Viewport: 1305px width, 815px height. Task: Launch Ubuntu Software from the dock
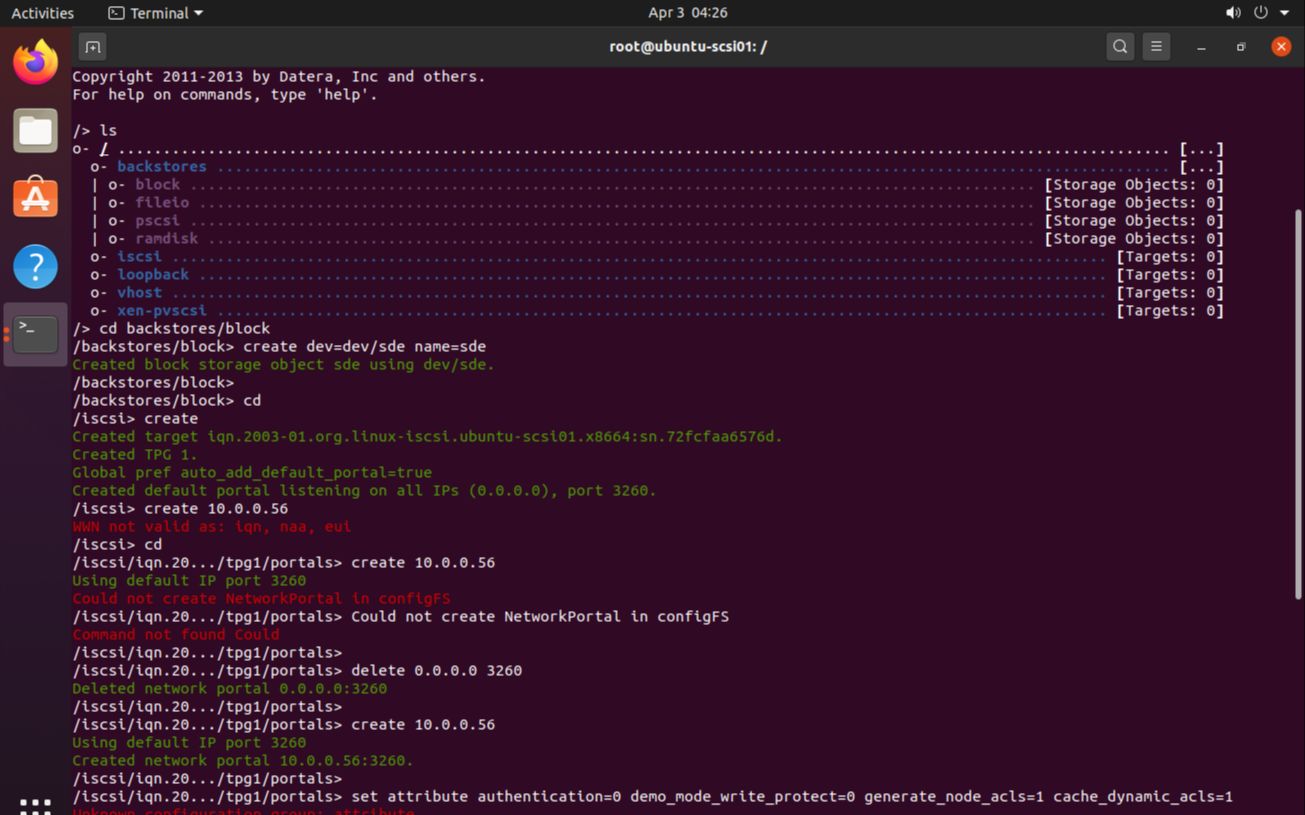(35, 198)
